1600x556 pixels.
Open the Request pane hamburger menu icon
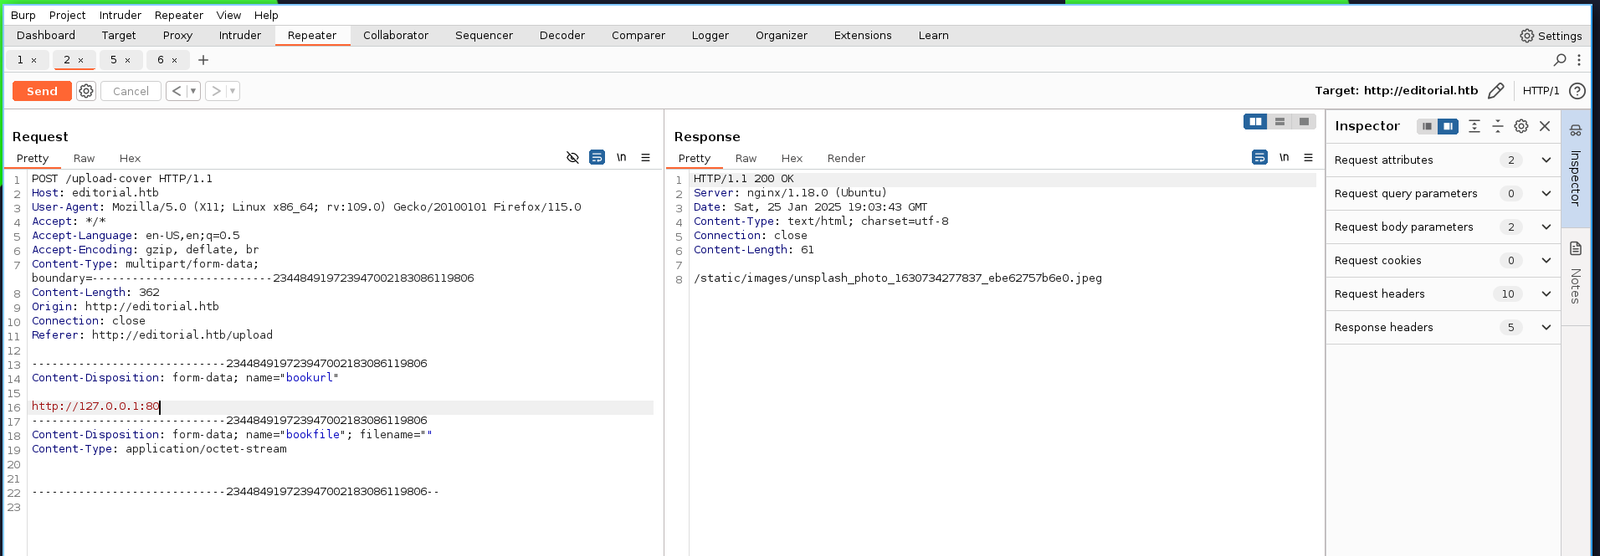[645, 158]
